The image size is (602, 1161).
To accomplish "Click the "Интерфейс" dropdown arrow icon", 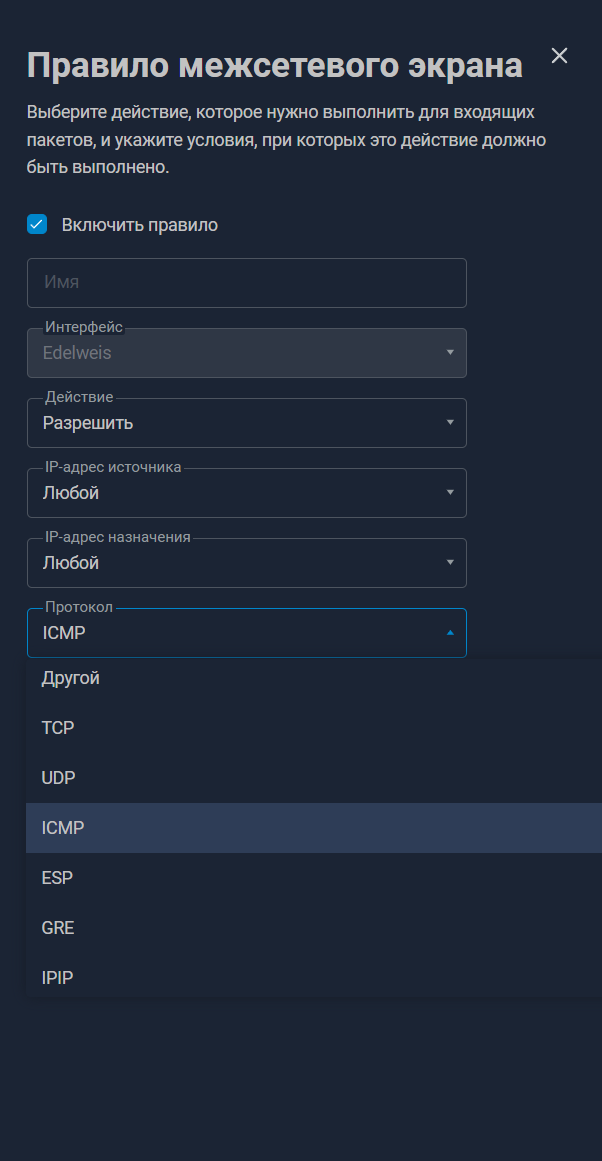I will point(450,353).
